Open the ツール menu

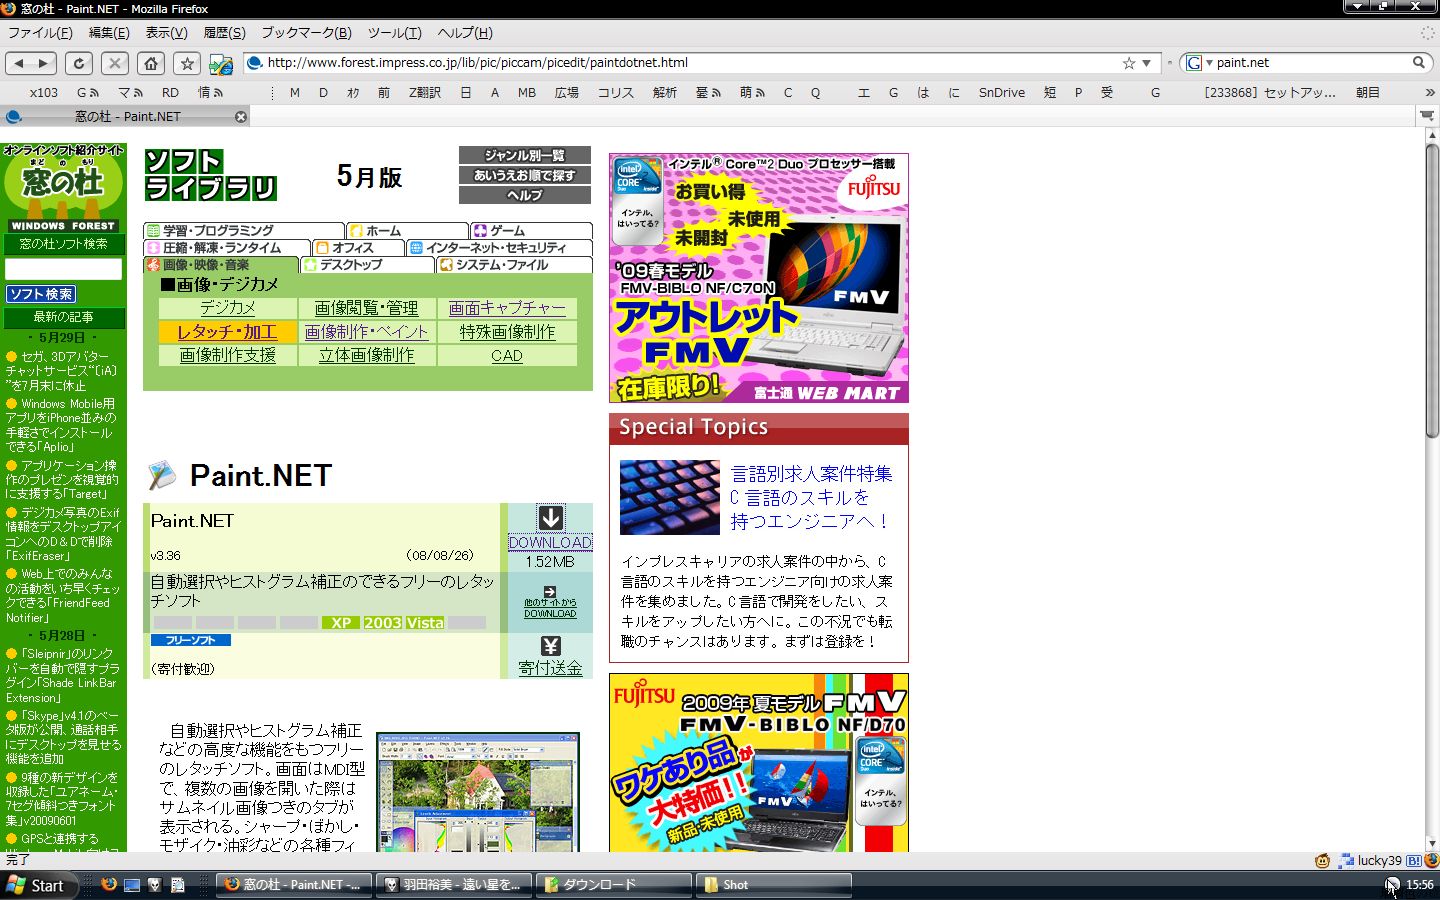tap(395, 33)
